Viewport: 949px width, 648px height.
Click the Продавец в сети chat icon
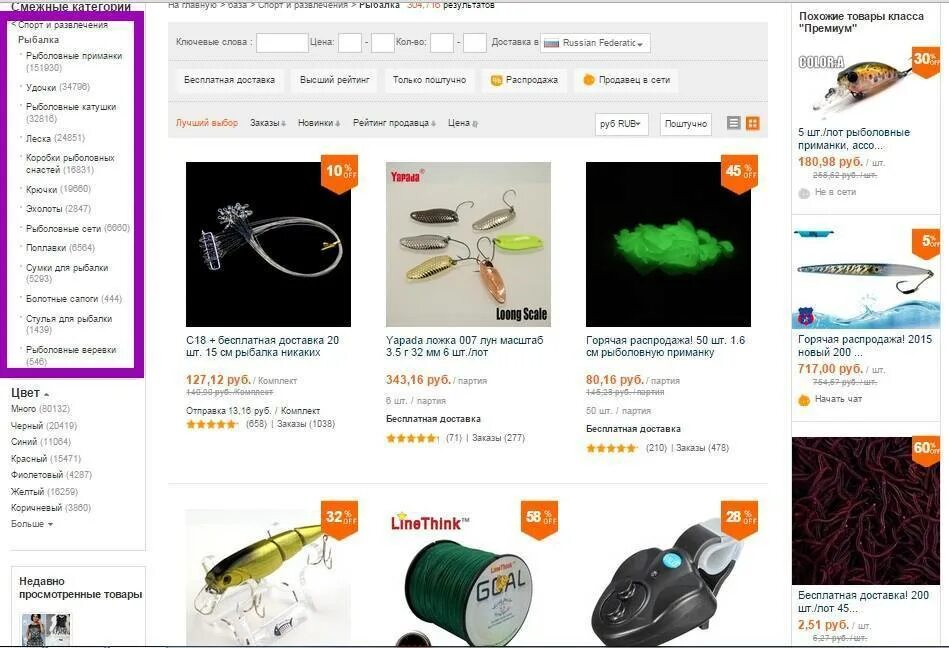pos(589,80)
